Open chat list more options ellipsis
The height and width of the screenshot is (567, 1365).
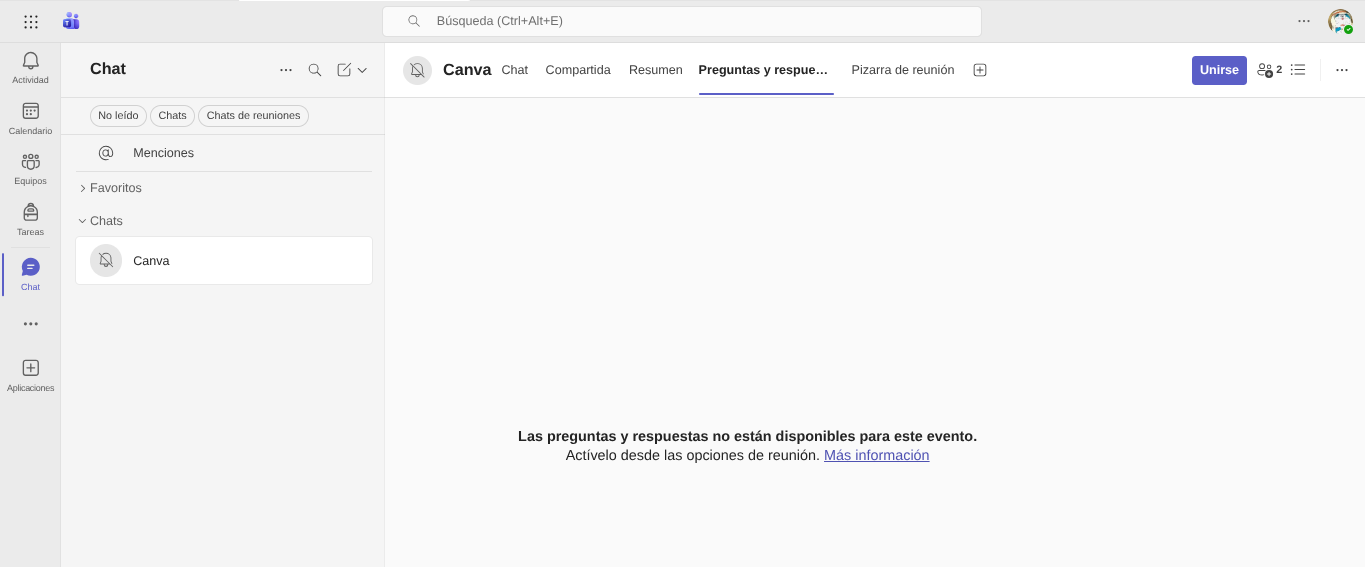286,70
